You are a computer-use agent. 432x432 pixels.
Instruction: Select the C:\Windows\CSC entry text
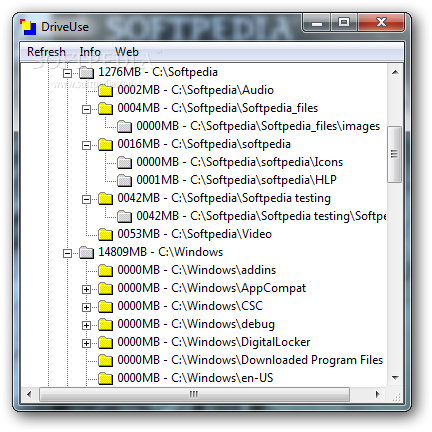(190, 306)
